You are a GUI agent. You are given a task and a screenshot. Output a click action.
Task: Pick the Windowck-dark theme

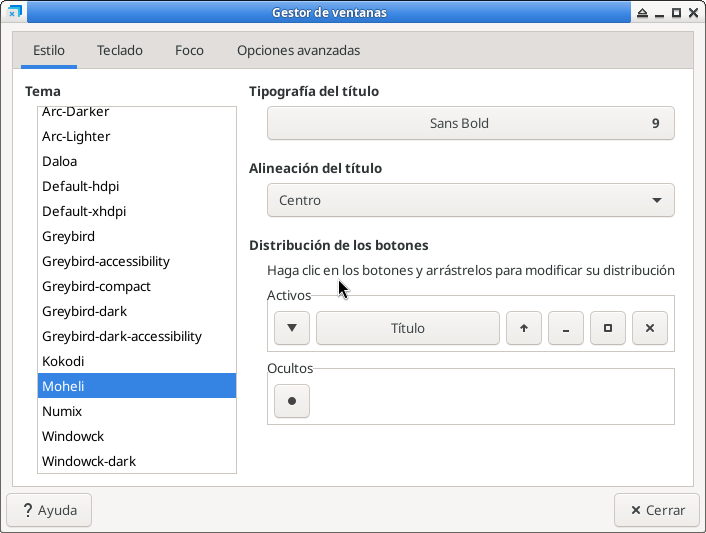89,461
